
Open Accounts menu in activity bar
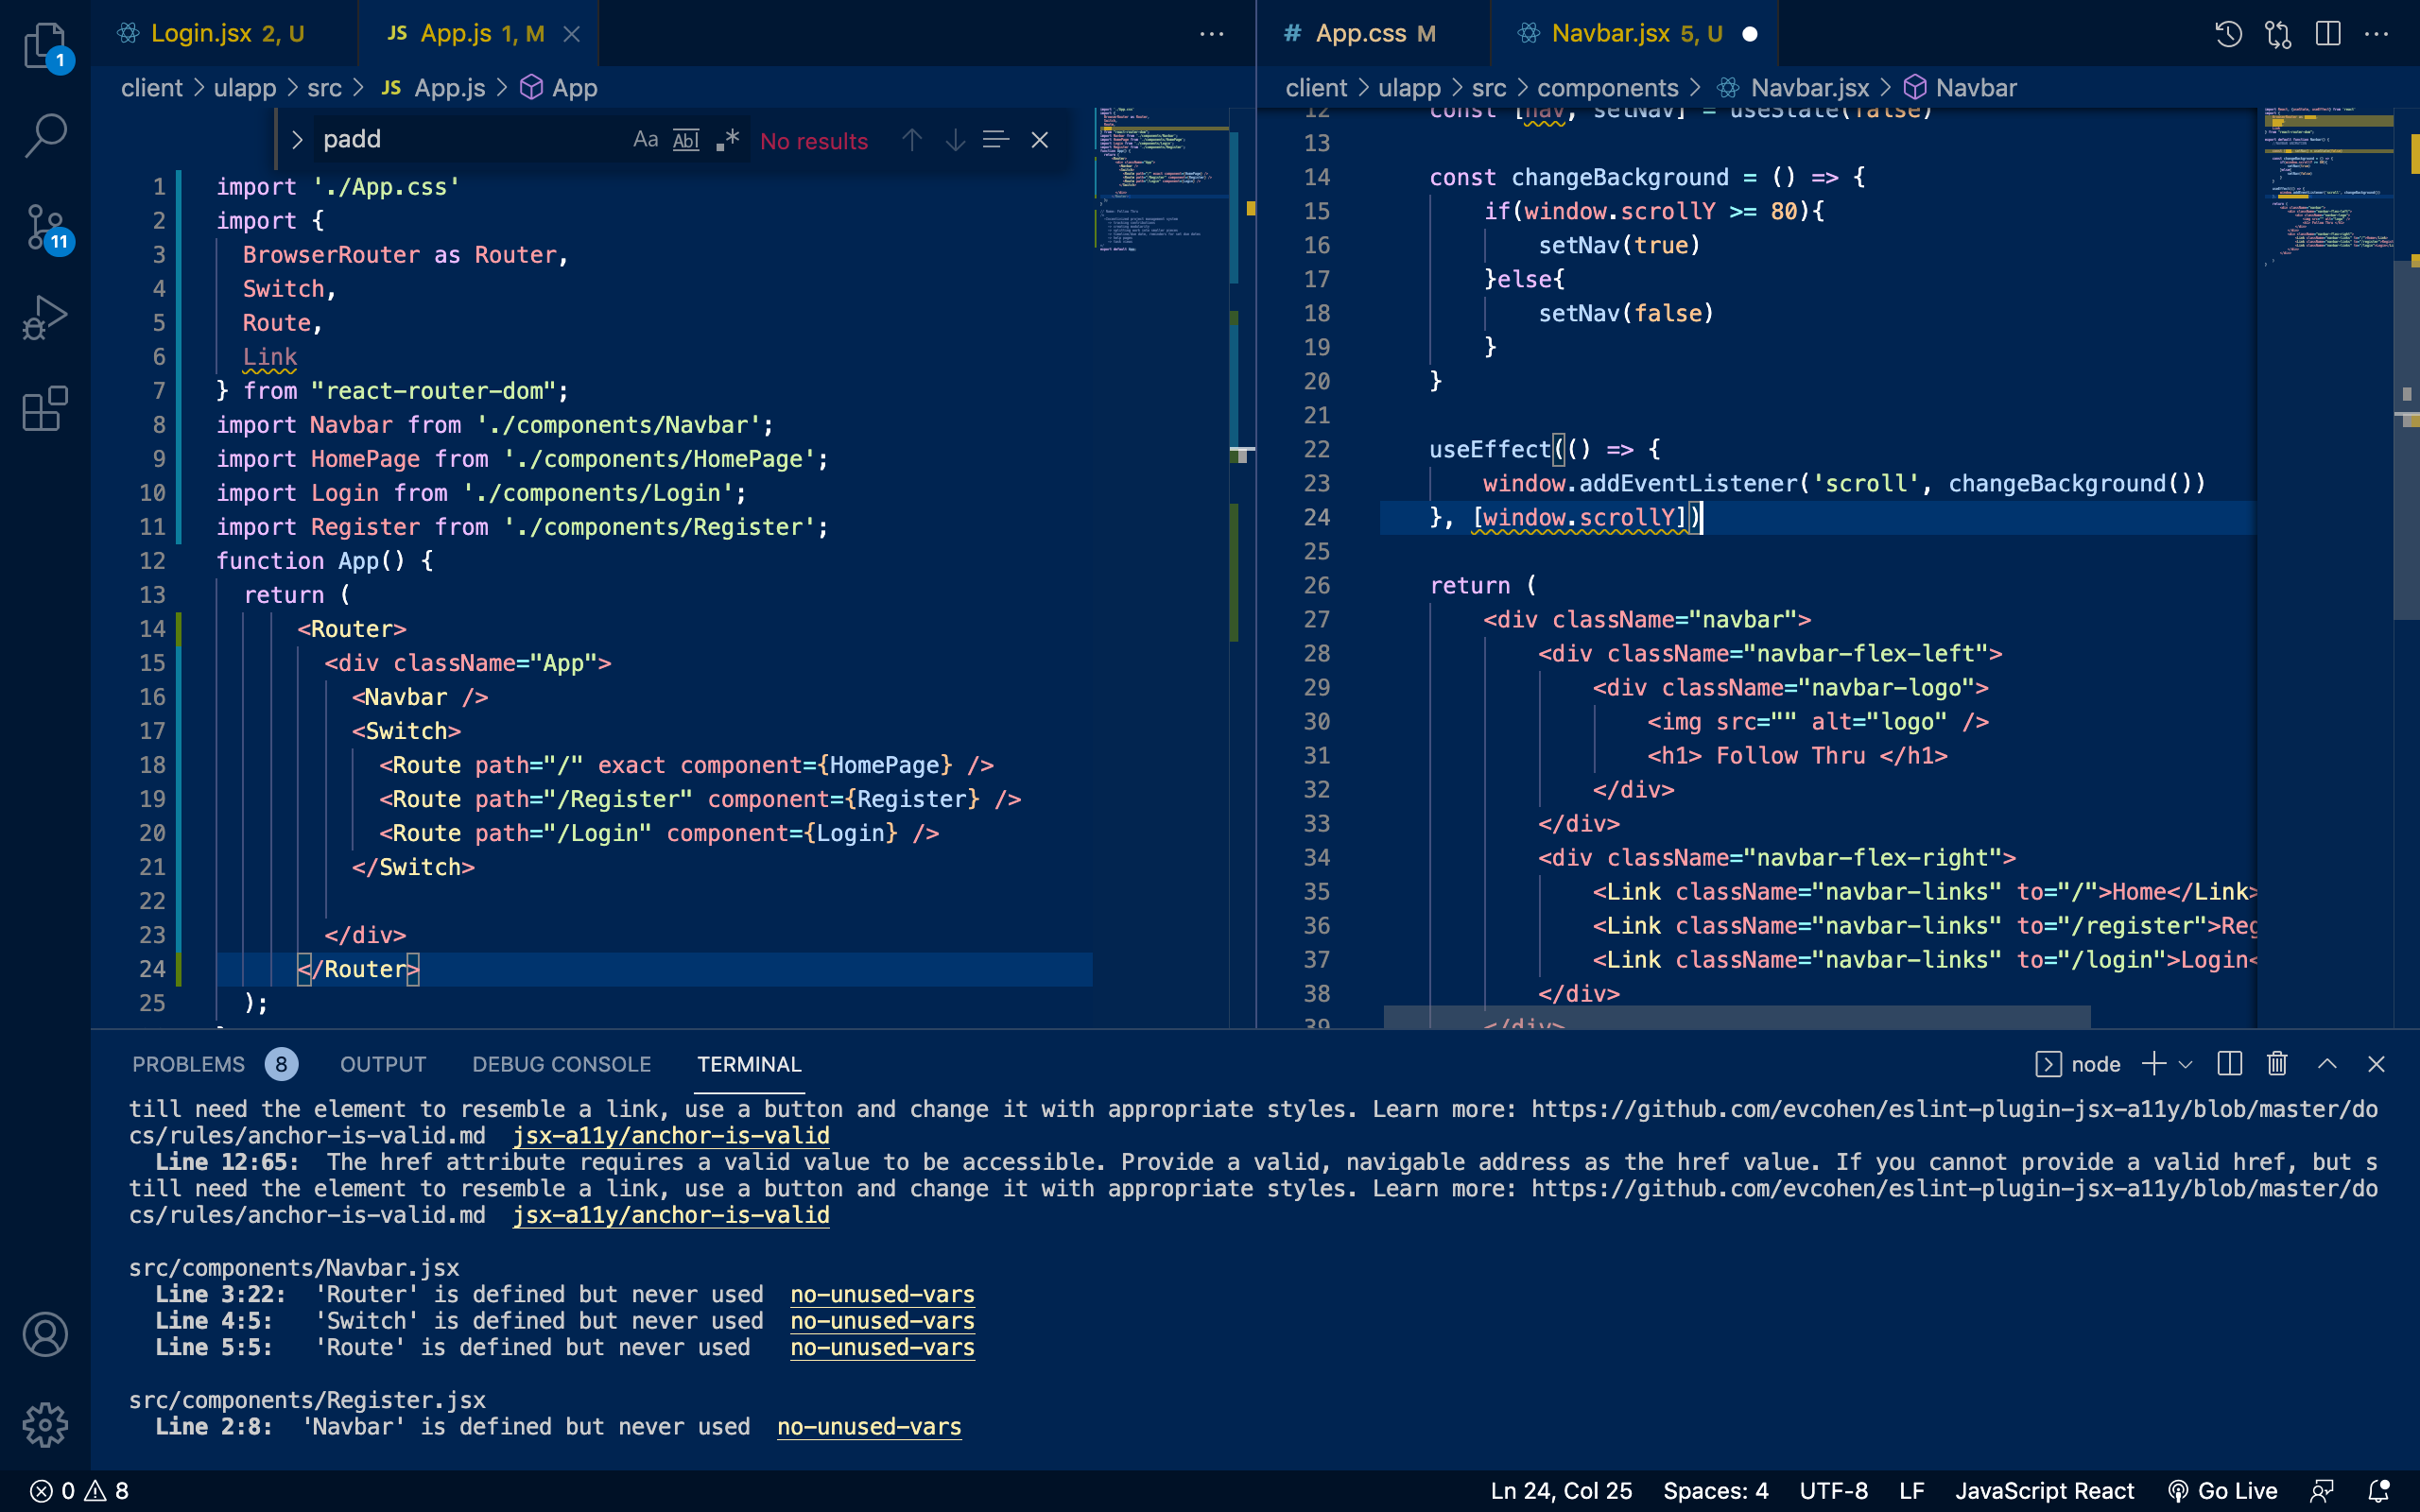(45, 1334)
